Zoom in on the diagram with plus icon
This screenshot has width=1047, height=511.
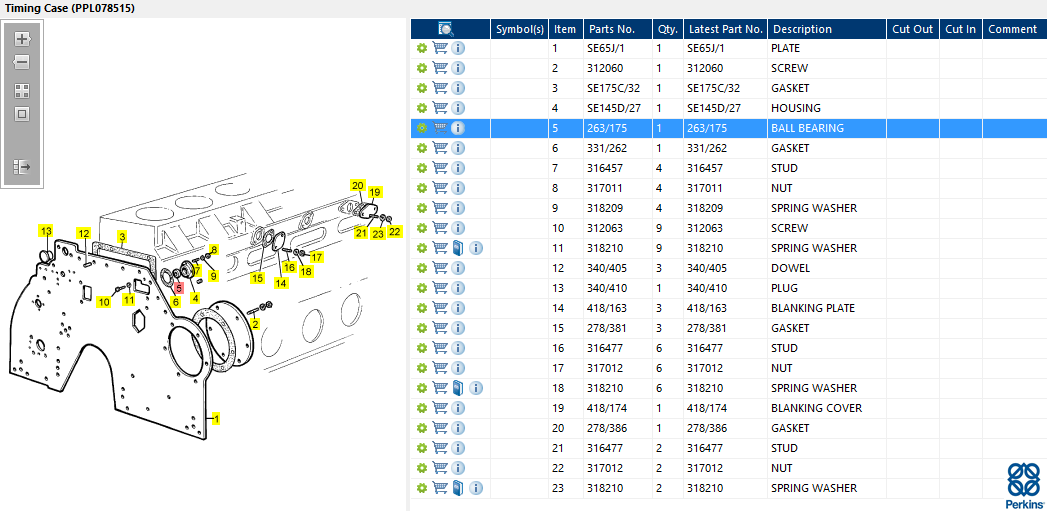coord(22,38)
